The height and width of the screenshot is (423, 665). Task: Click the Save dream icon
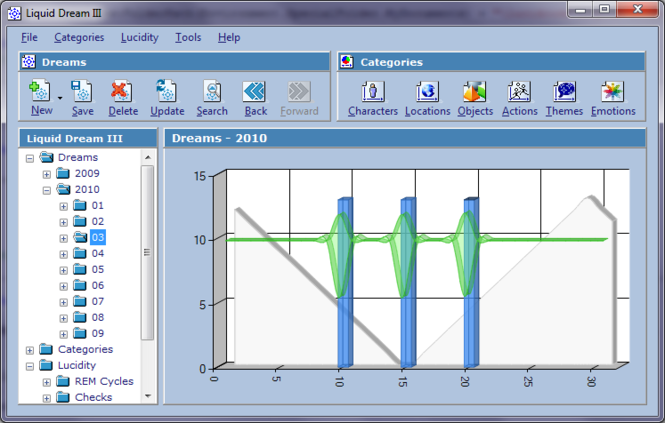click(82, 93)
